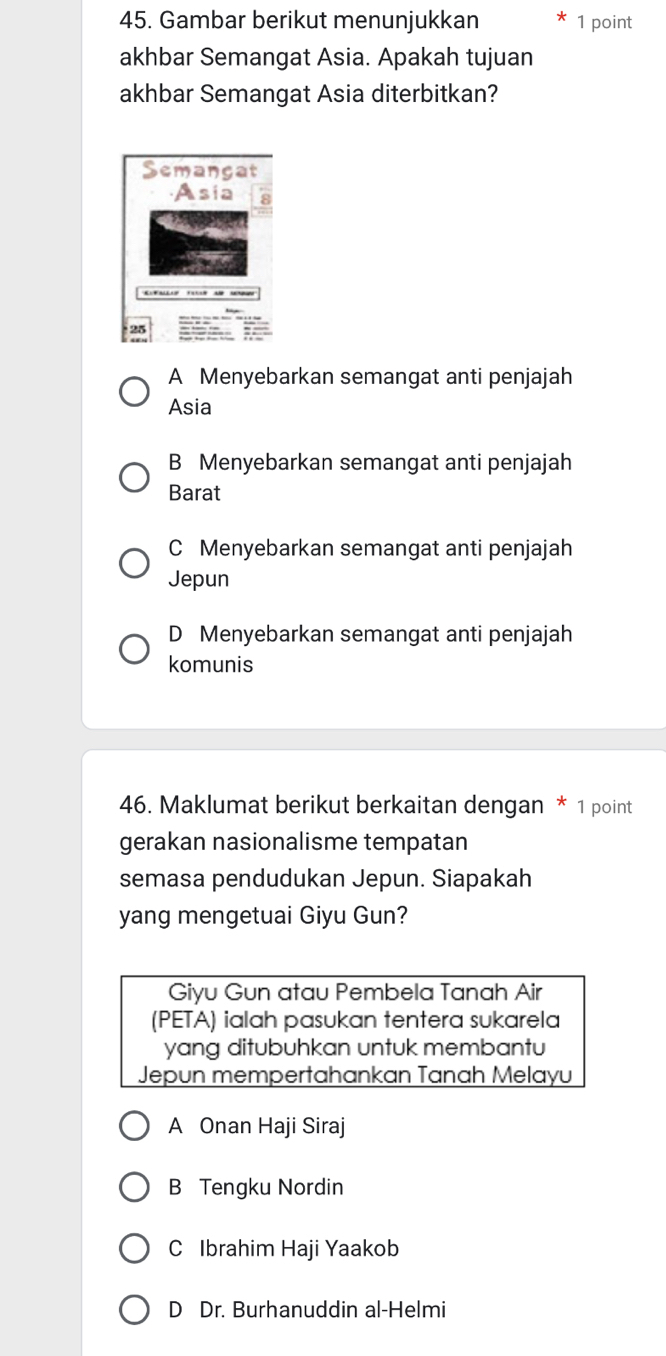Image resolution: width=666 pixels, height=1356 pixels.
Task: Select answer A Onan Haji Siraj
Action: [136, 1126]
